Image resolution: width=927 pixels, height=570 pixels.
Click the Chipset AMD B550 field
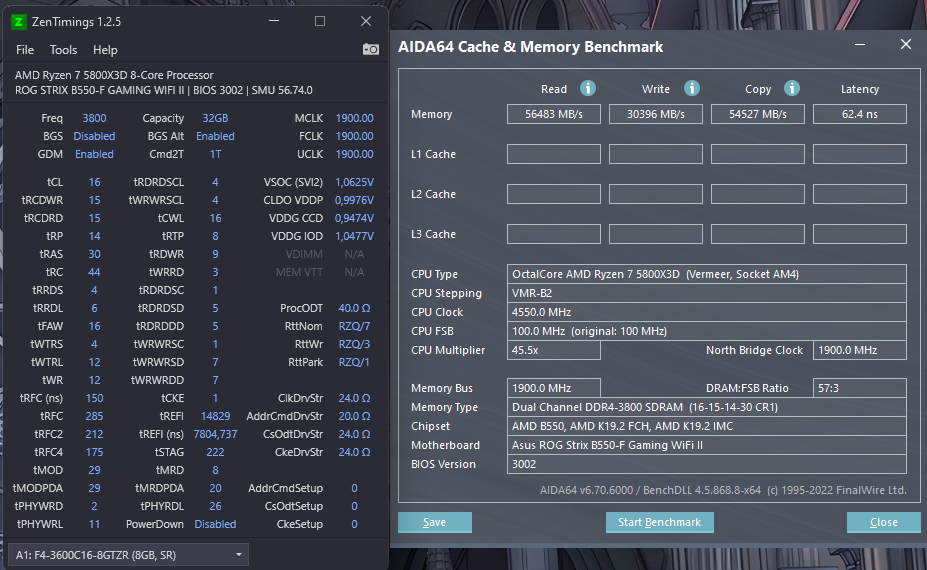706,426
